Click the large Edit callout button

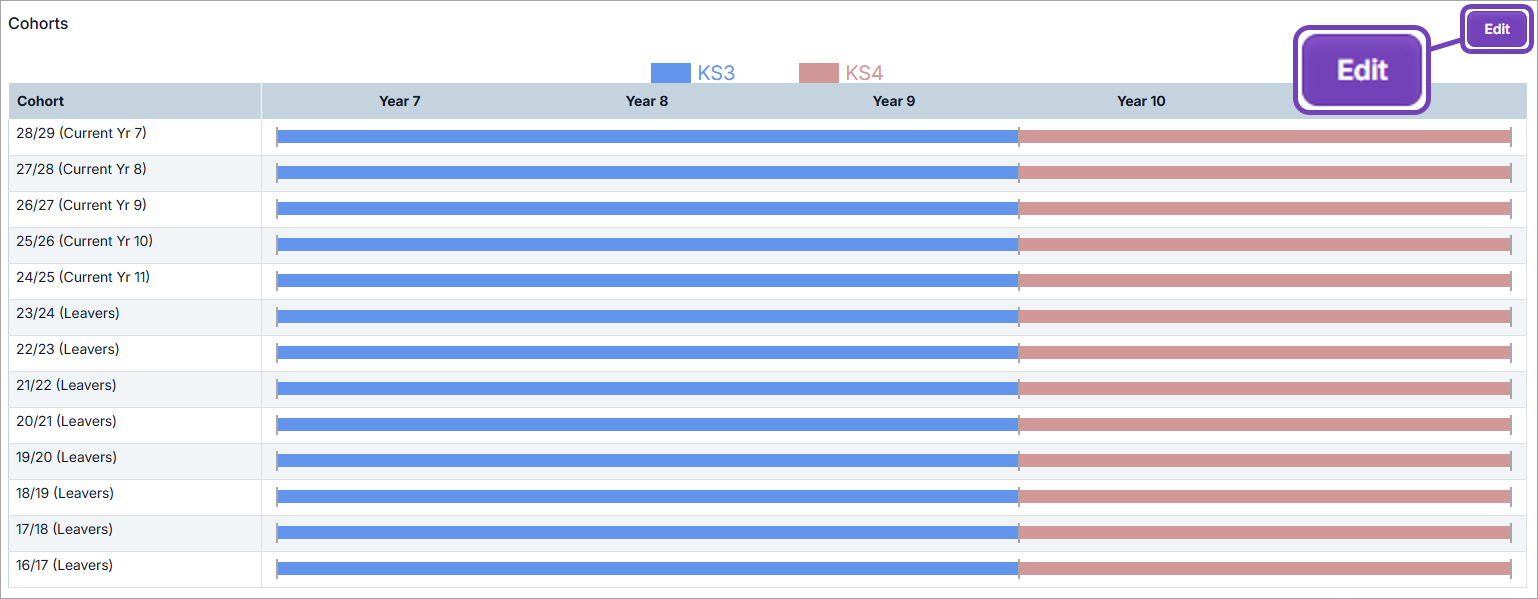coord(1362,70)
